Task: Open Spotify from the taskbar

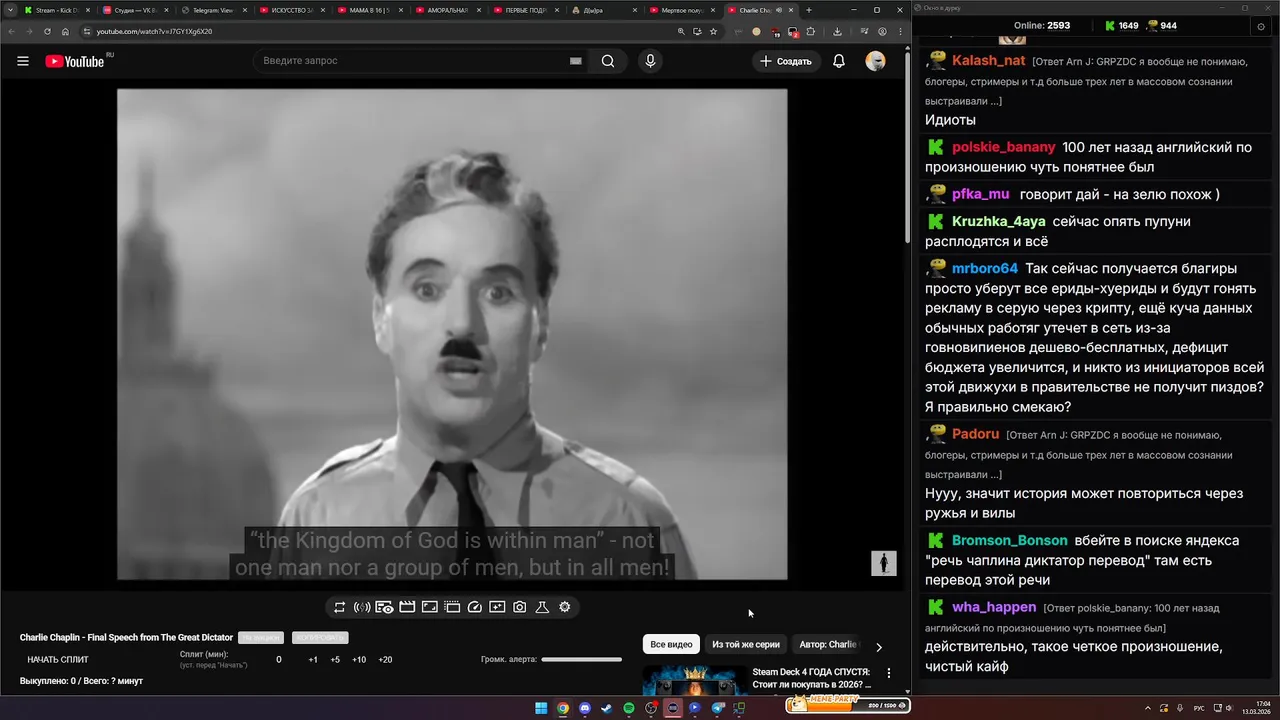Action: [629, 708]
